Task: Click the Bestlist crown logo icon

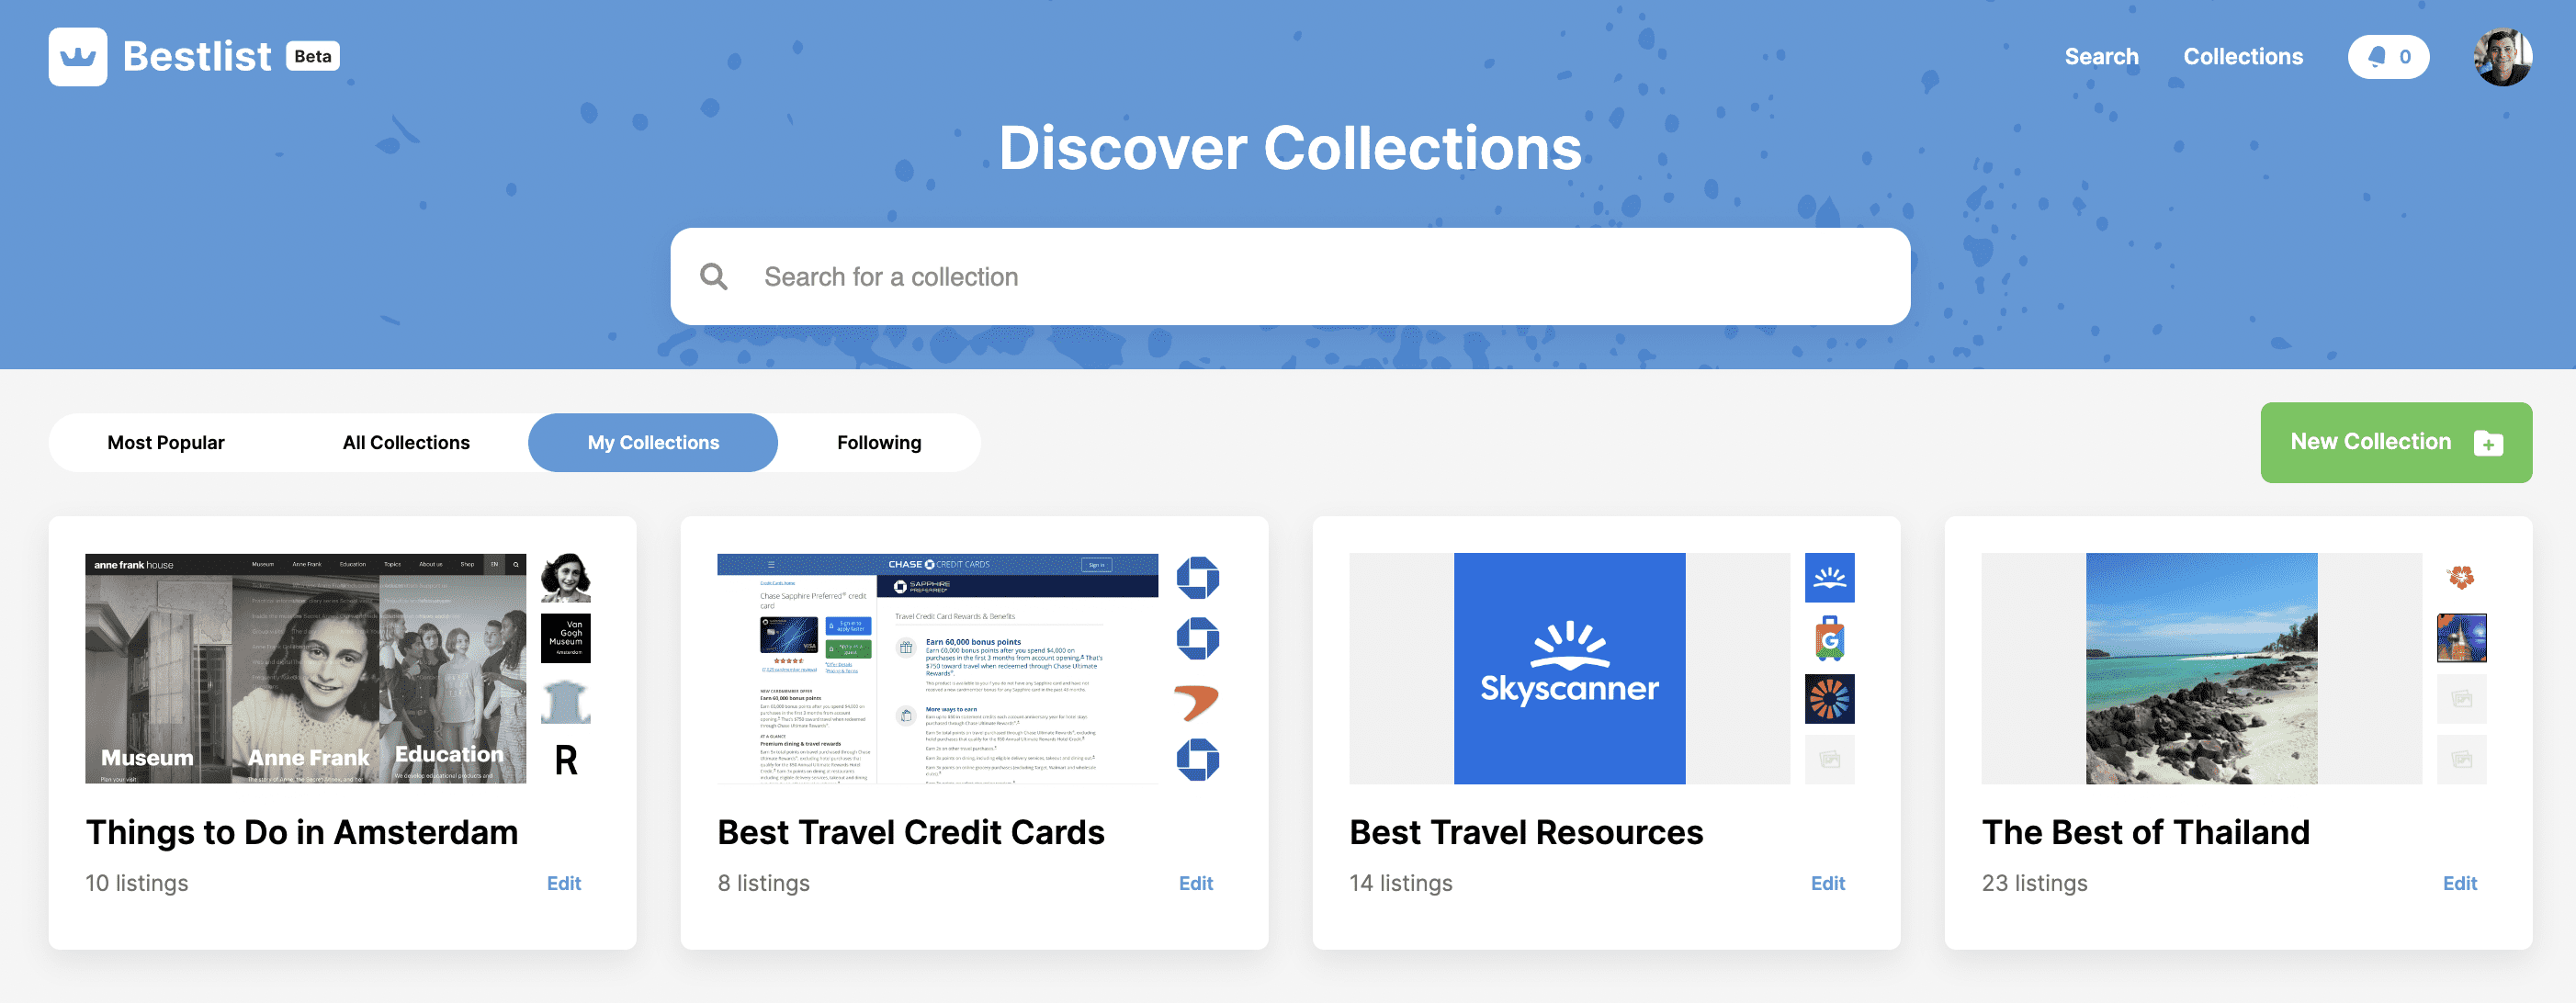Action: click(79, 54)
